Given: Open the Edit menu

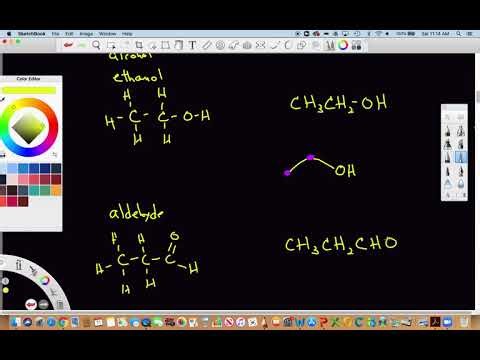Looking at the screenshot, I should 69,34.
